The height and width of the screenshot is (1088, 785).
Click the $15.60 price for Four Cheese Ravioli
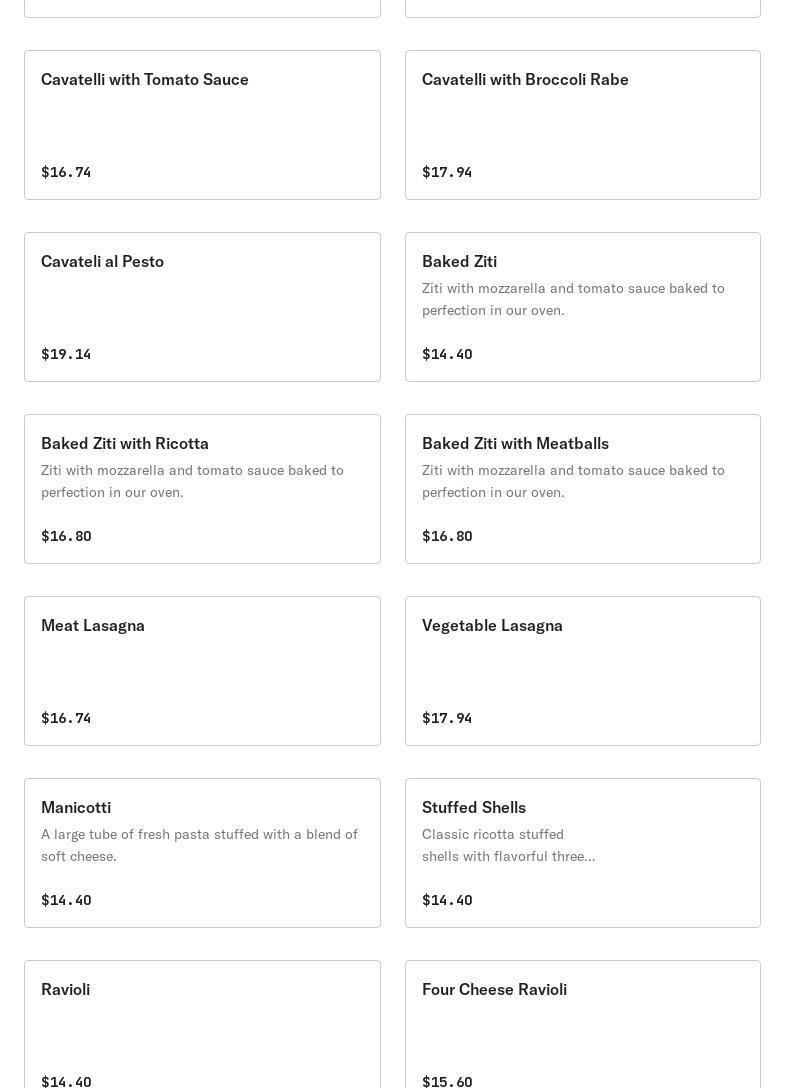click(447, 1081)
